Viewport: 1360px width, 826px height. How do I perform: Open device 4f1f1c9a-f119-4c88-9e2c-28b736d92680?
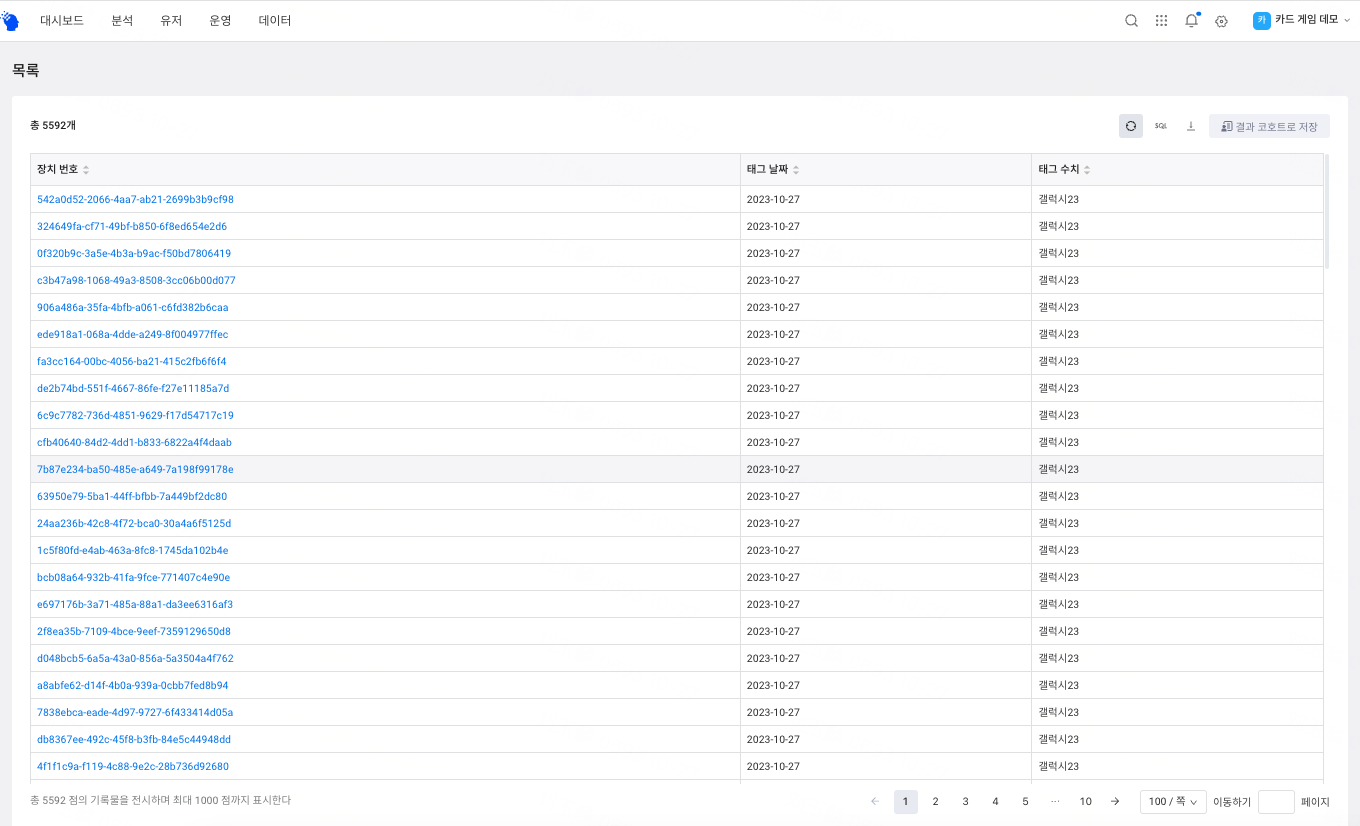coord(133,766)
